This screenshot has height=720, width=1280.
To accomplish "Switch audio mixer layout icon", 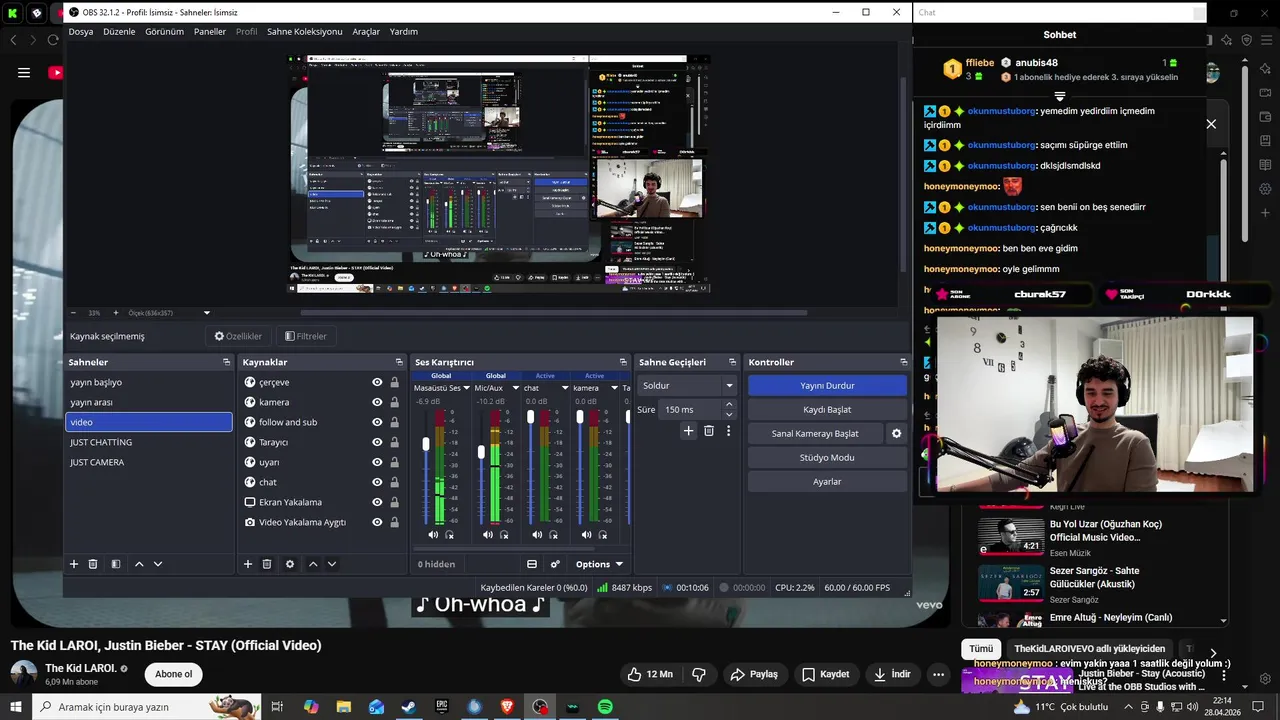I will pyautogui.click(x=532, y=564).
